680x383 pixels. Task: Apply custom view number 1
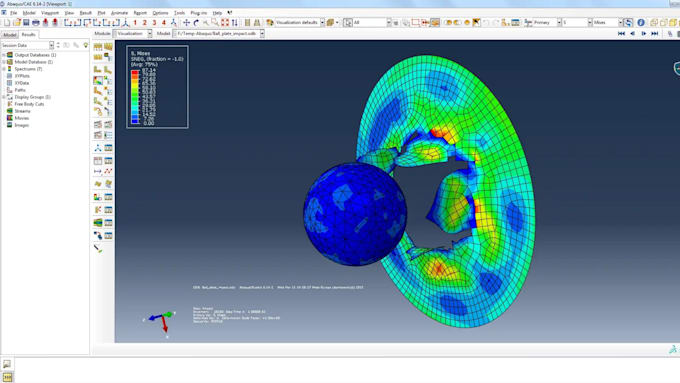coord(135,23)
